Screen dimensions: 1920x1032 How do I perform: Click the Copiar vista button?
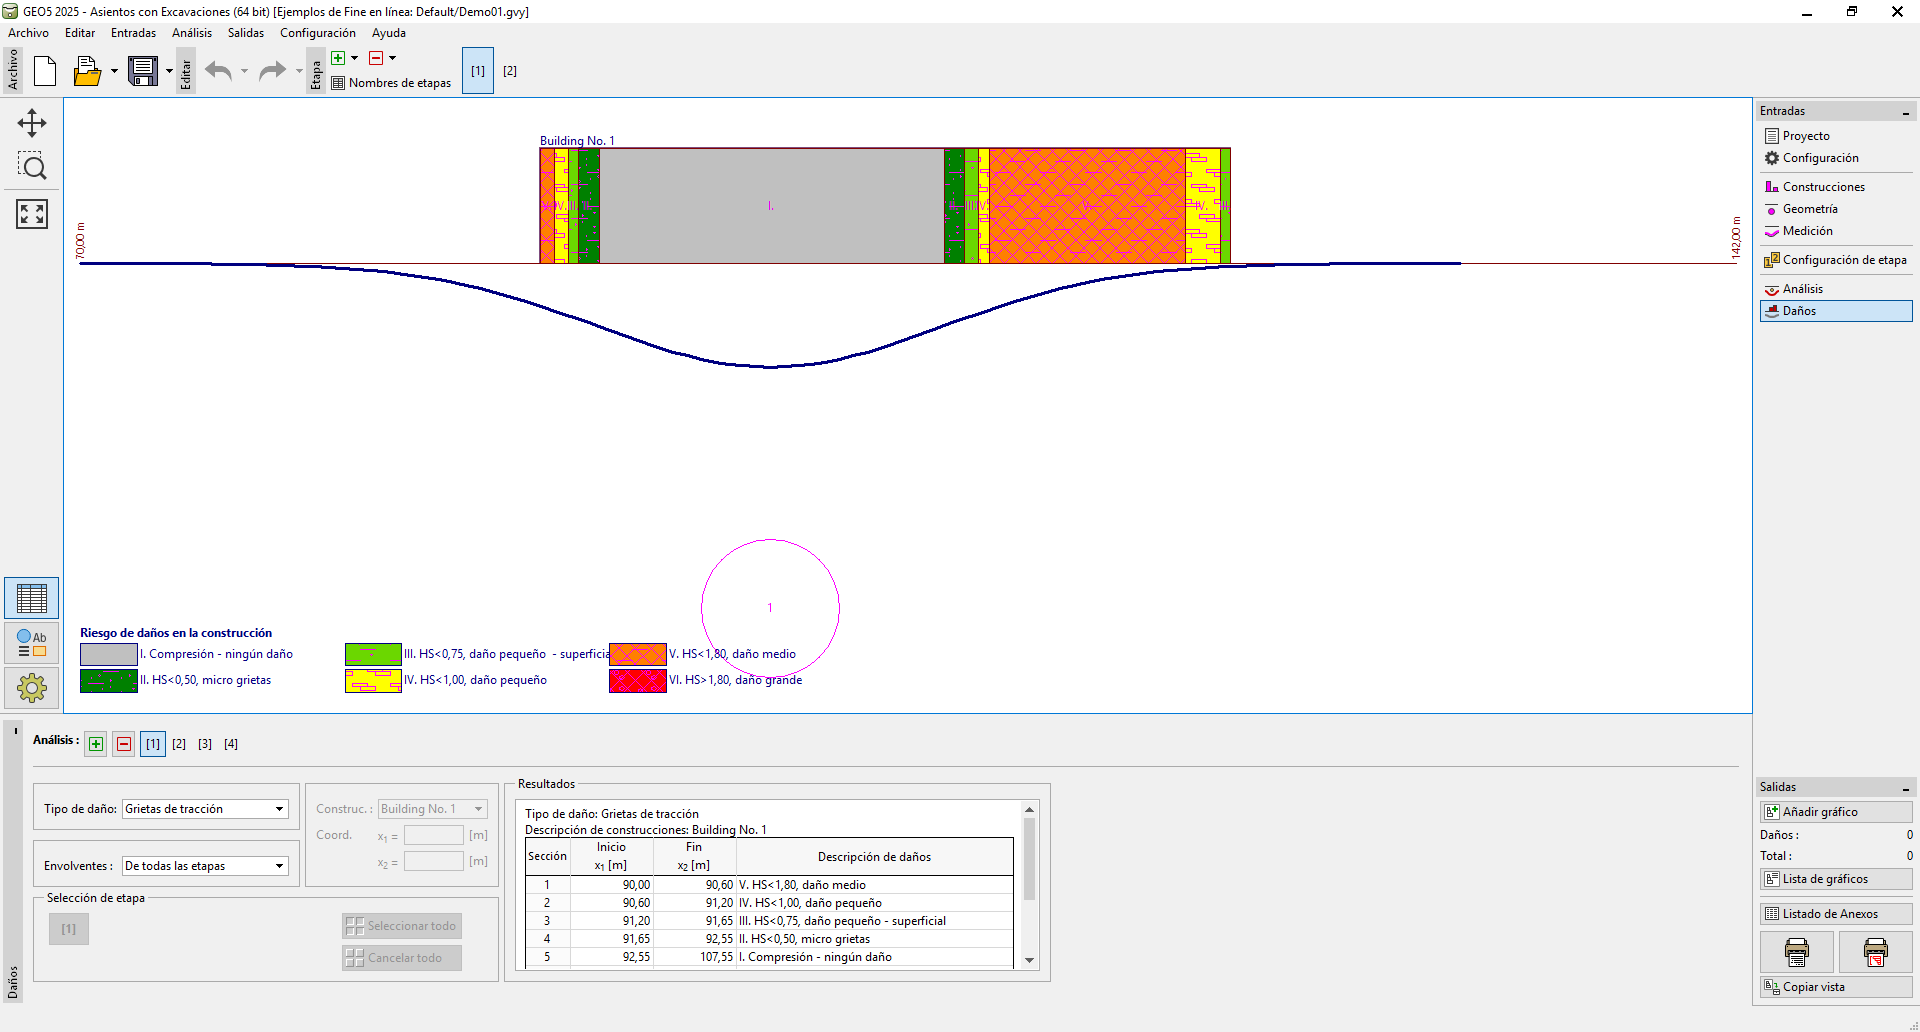click(x=1836, y=987)
